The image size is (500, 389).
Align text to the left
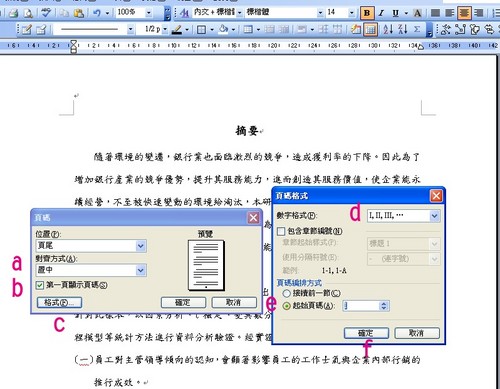450,13
